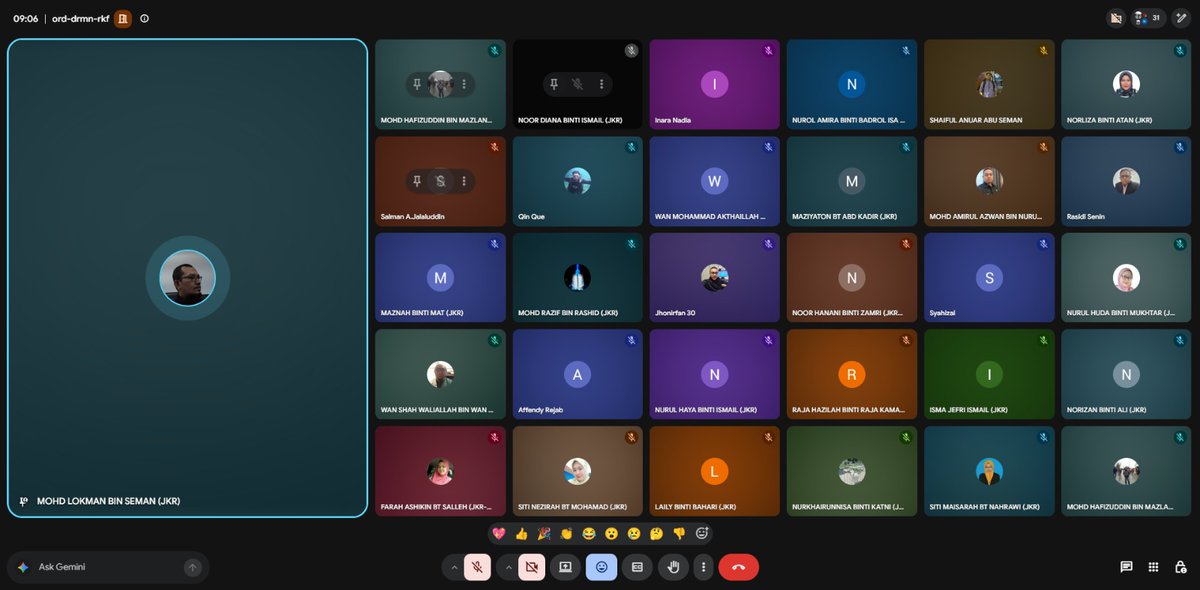Open meeting details info icon
This screenshot has width=1200, height=590.
pyautogui.click(x=145, y=18)
